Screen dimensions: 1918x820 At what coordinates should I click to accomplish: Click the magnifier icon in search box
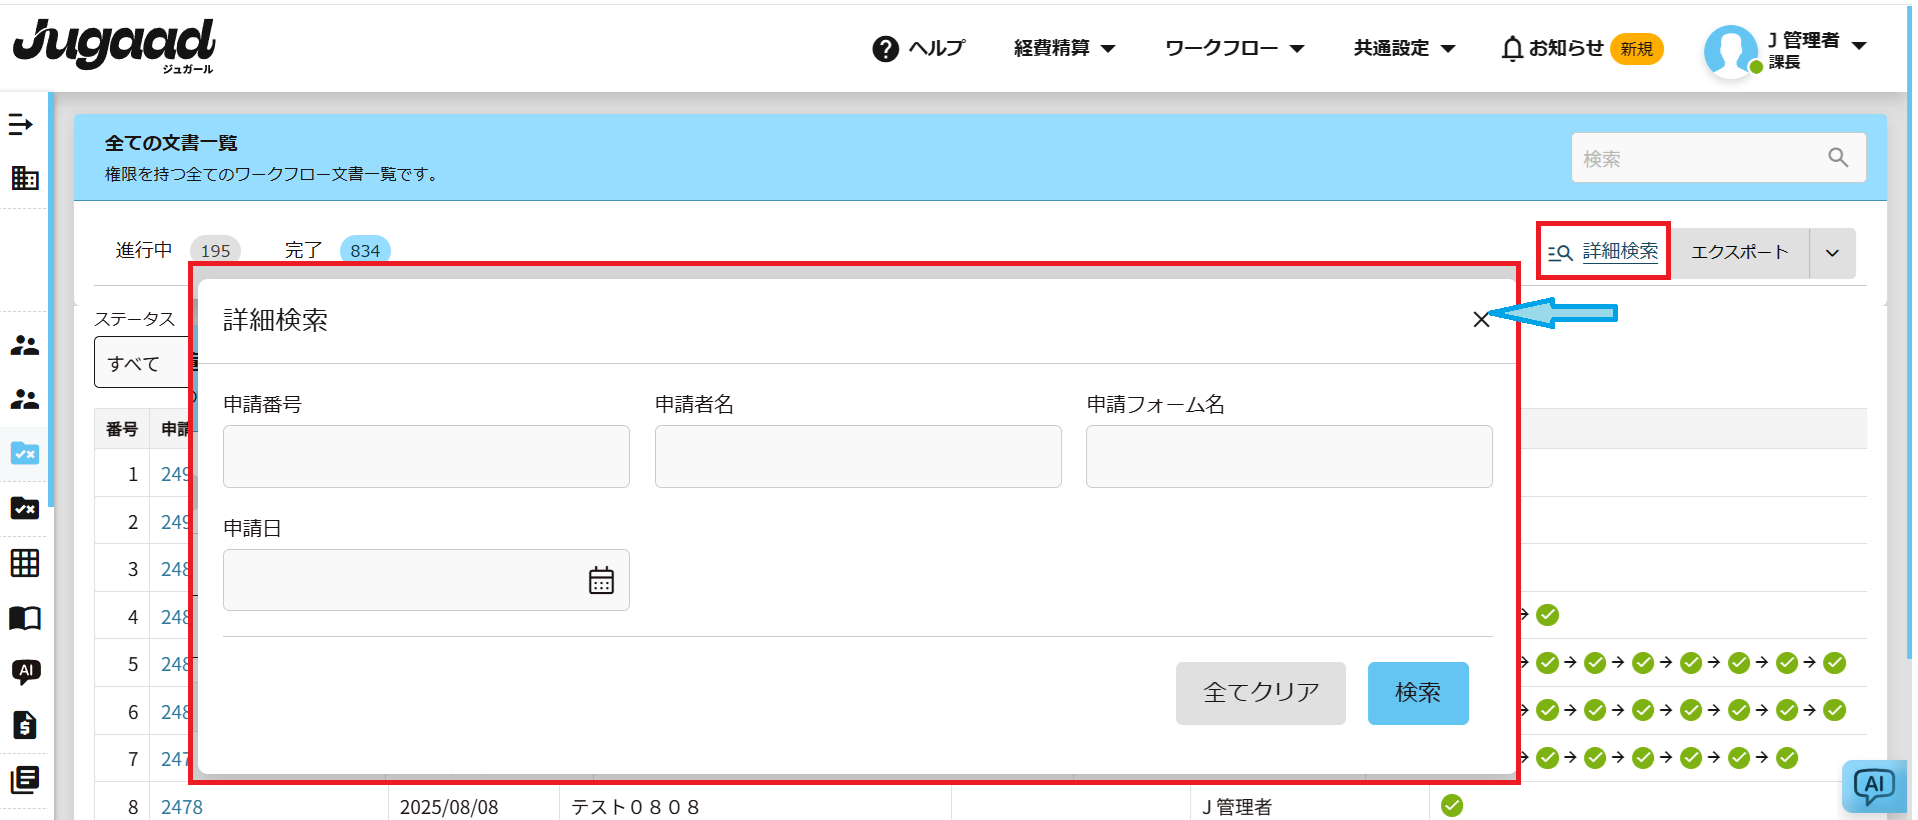click(1837, 157)
